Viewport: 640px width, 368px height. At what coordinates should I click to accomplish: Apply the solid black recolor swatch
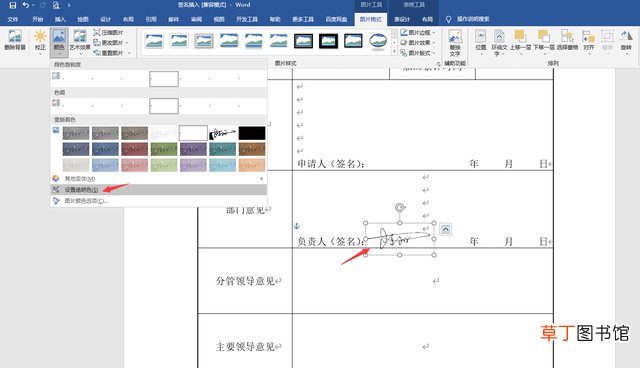[252, 133]
